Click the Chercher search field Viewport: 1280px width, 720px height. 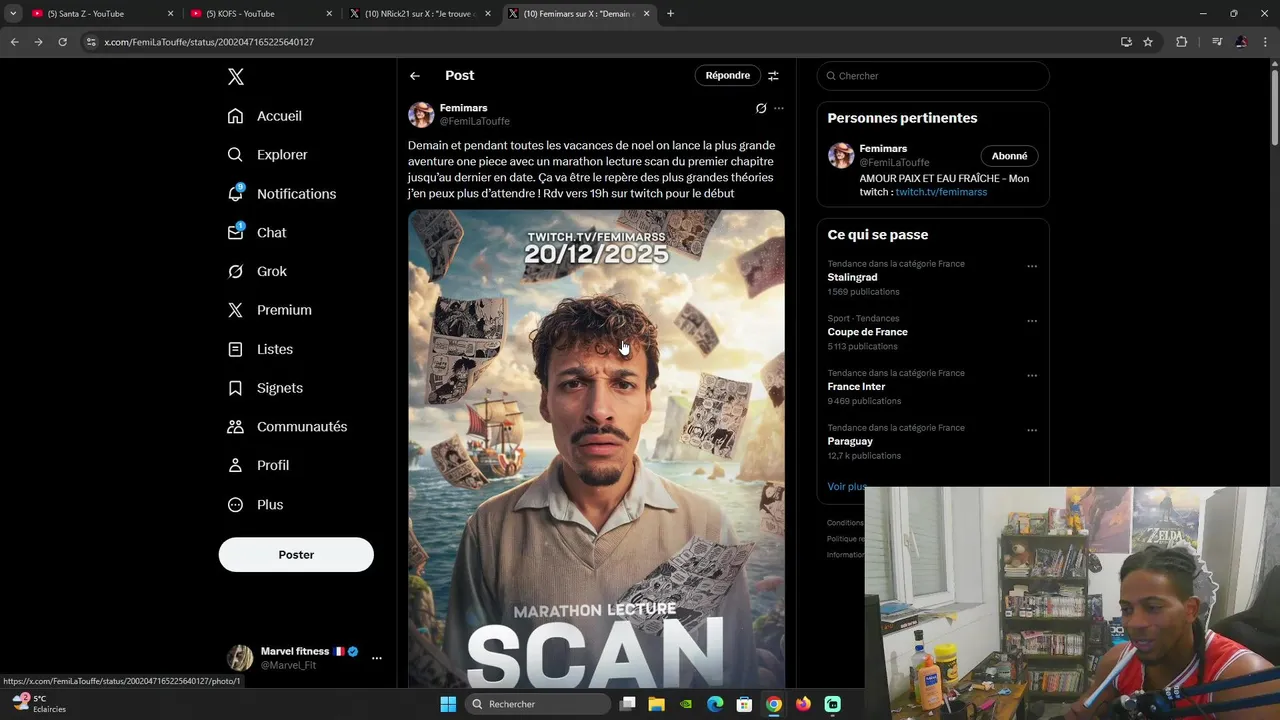click(x=933, y=76)
